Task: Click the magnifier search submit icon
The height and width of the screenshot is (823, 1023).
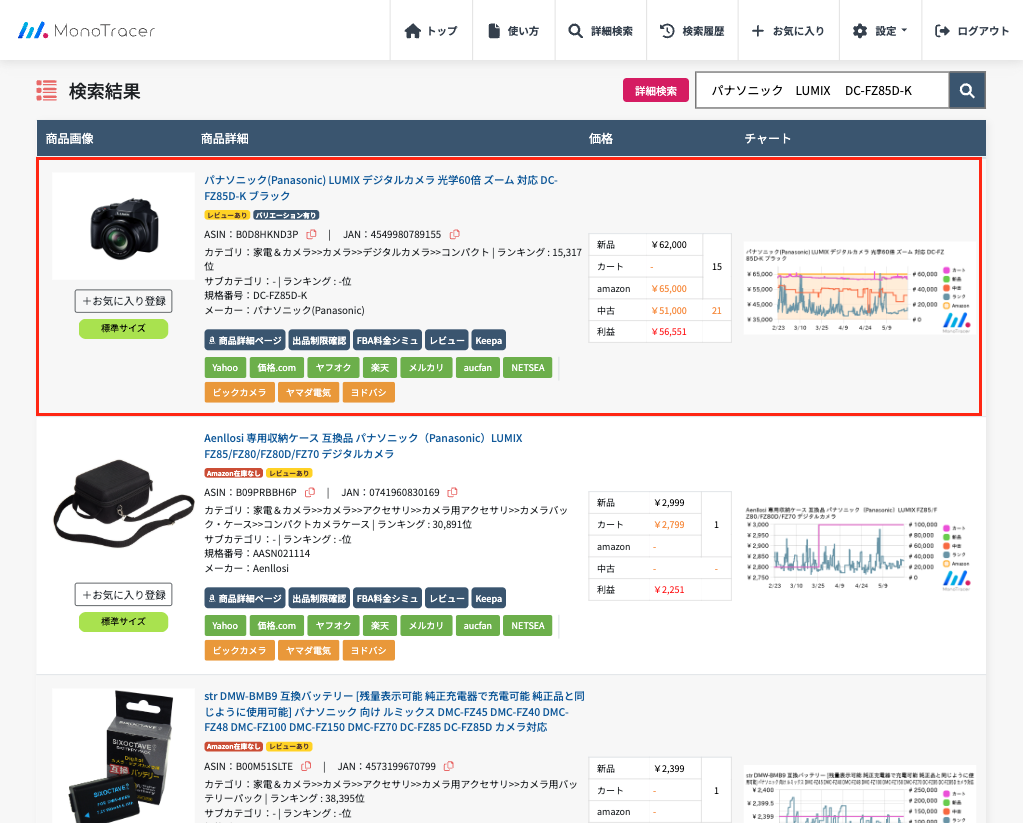Action: tap(967, 90)
